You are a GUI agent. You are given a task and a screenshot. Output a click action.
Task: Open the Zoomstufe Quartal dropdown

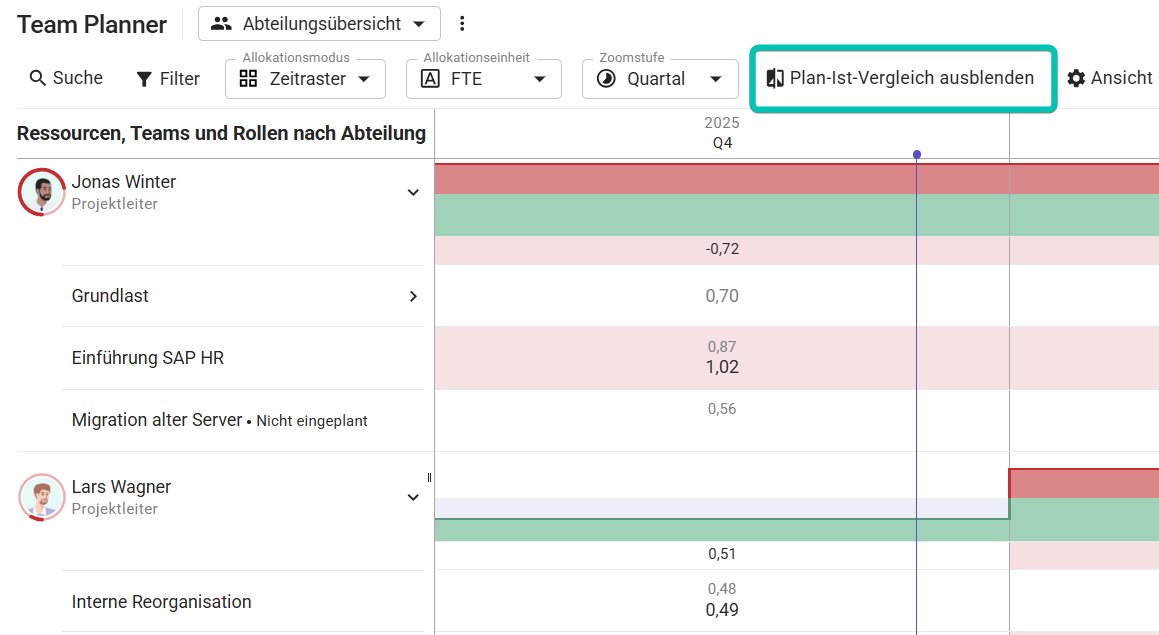660,79
